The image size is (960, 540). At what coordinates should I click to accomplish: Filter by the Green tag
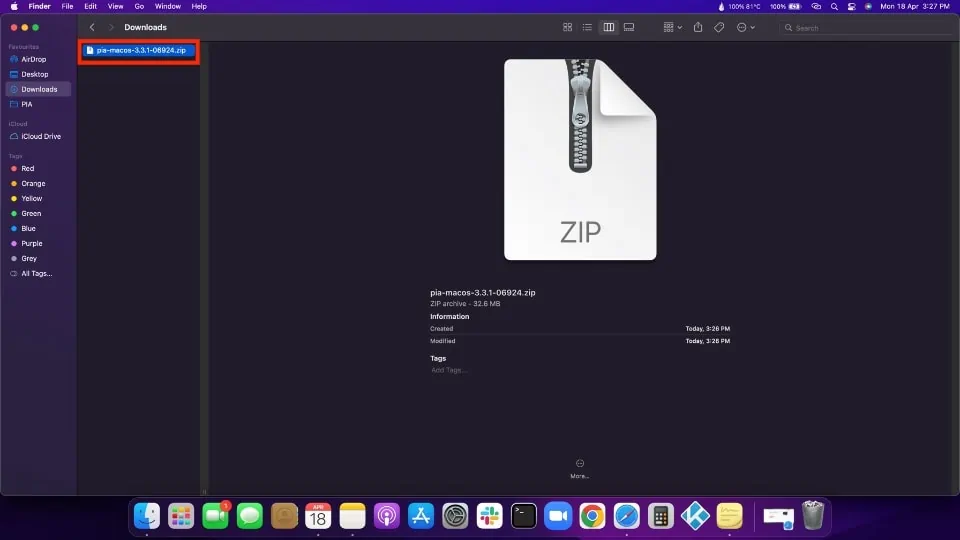point(31,214)
